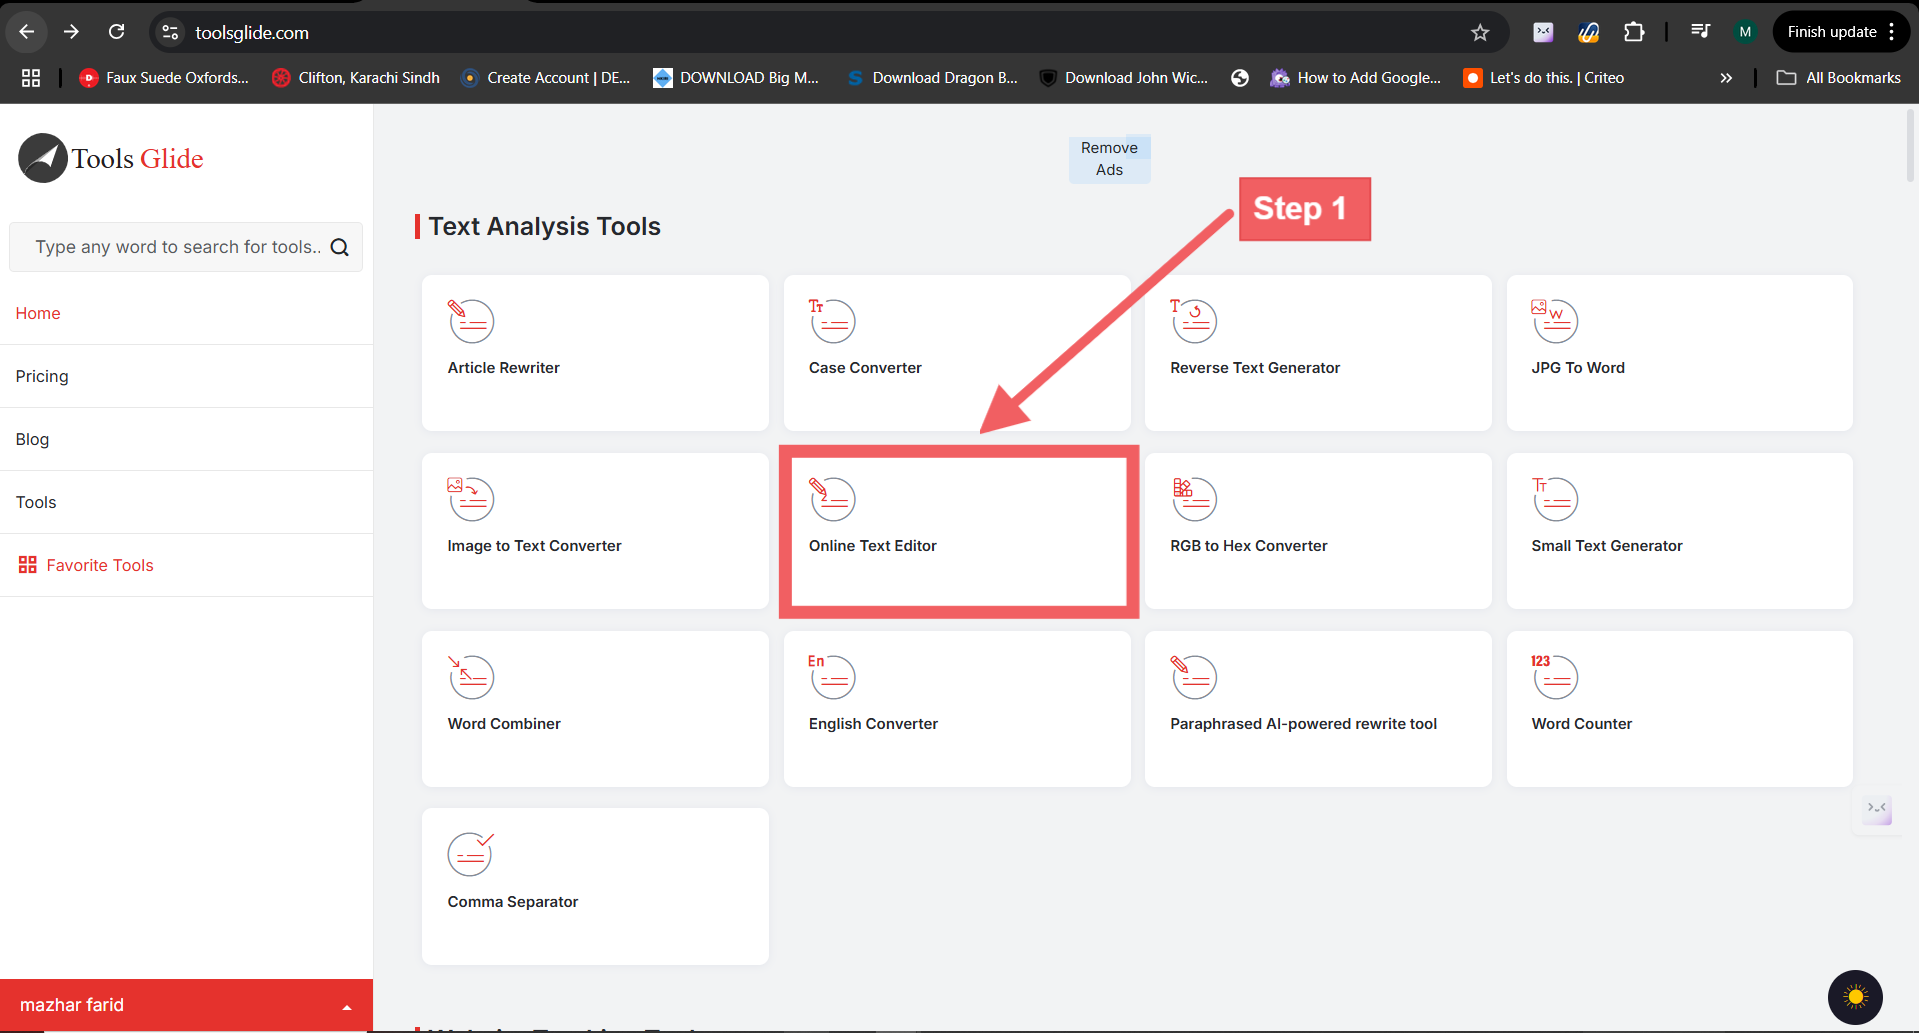Focus the tool search input field
Image resolution: width=1920 pixels, height=1034 pixels.
pyautogui.click(x=178, y=247)
